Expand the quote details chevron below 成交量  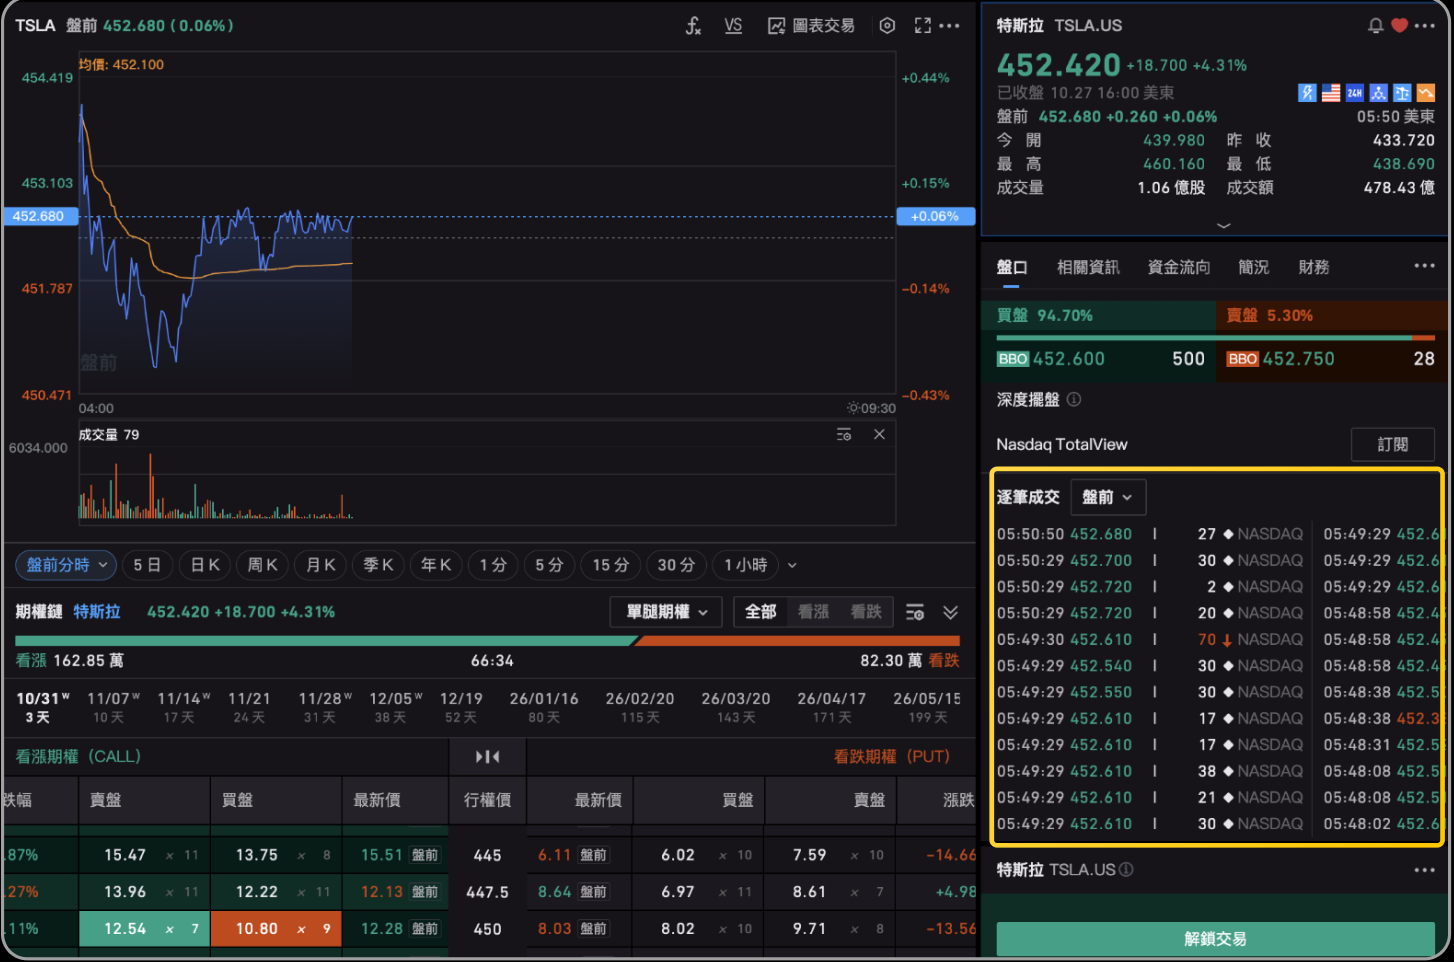1223,225
